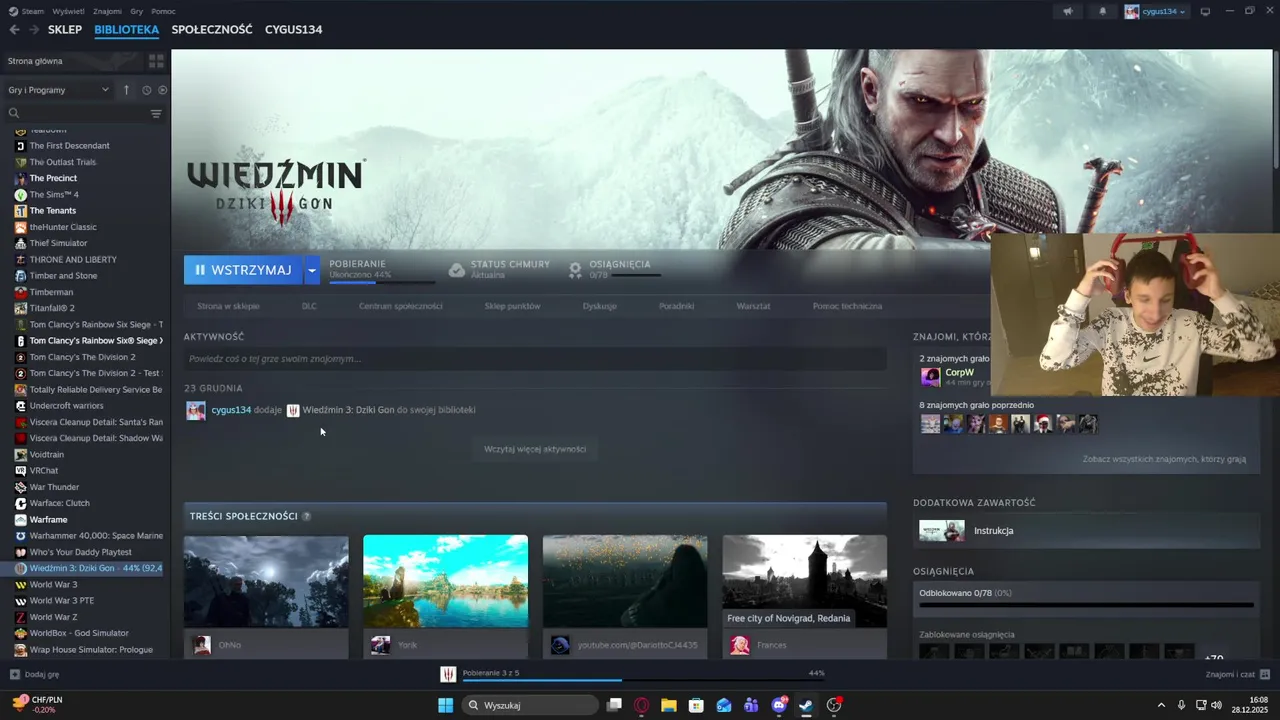
Task: Select Wiedźmin 3: Dziki Gon in library
Action: point(84,568)
